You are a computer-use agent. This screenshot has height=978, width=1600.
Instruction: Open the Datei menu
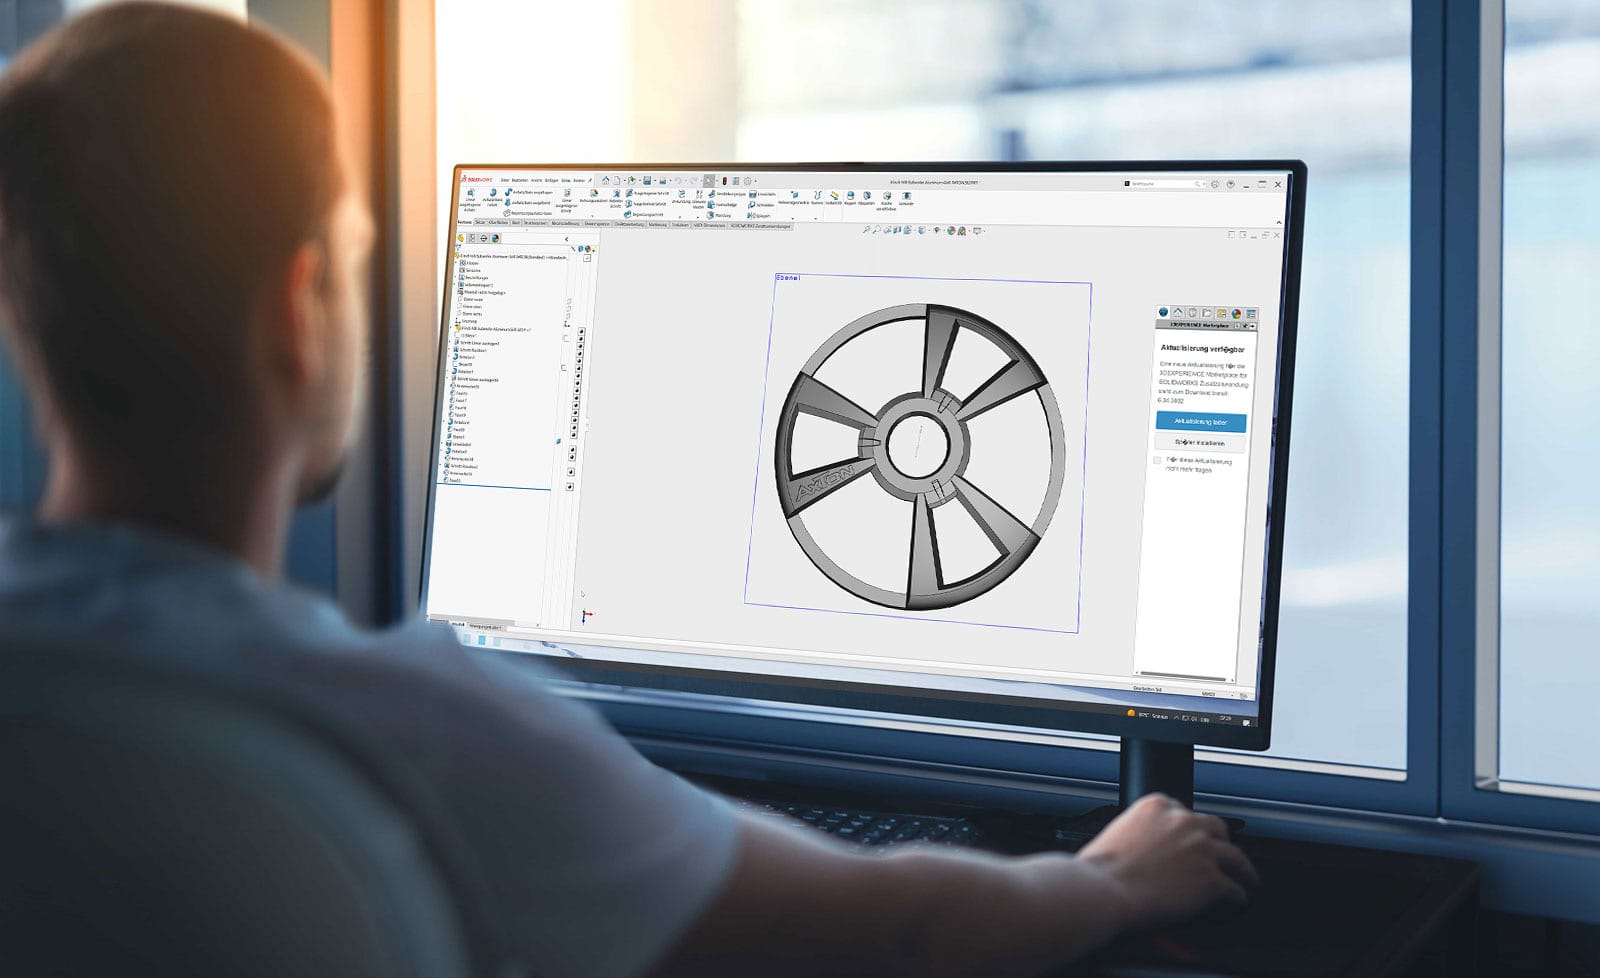coord(505,180)
